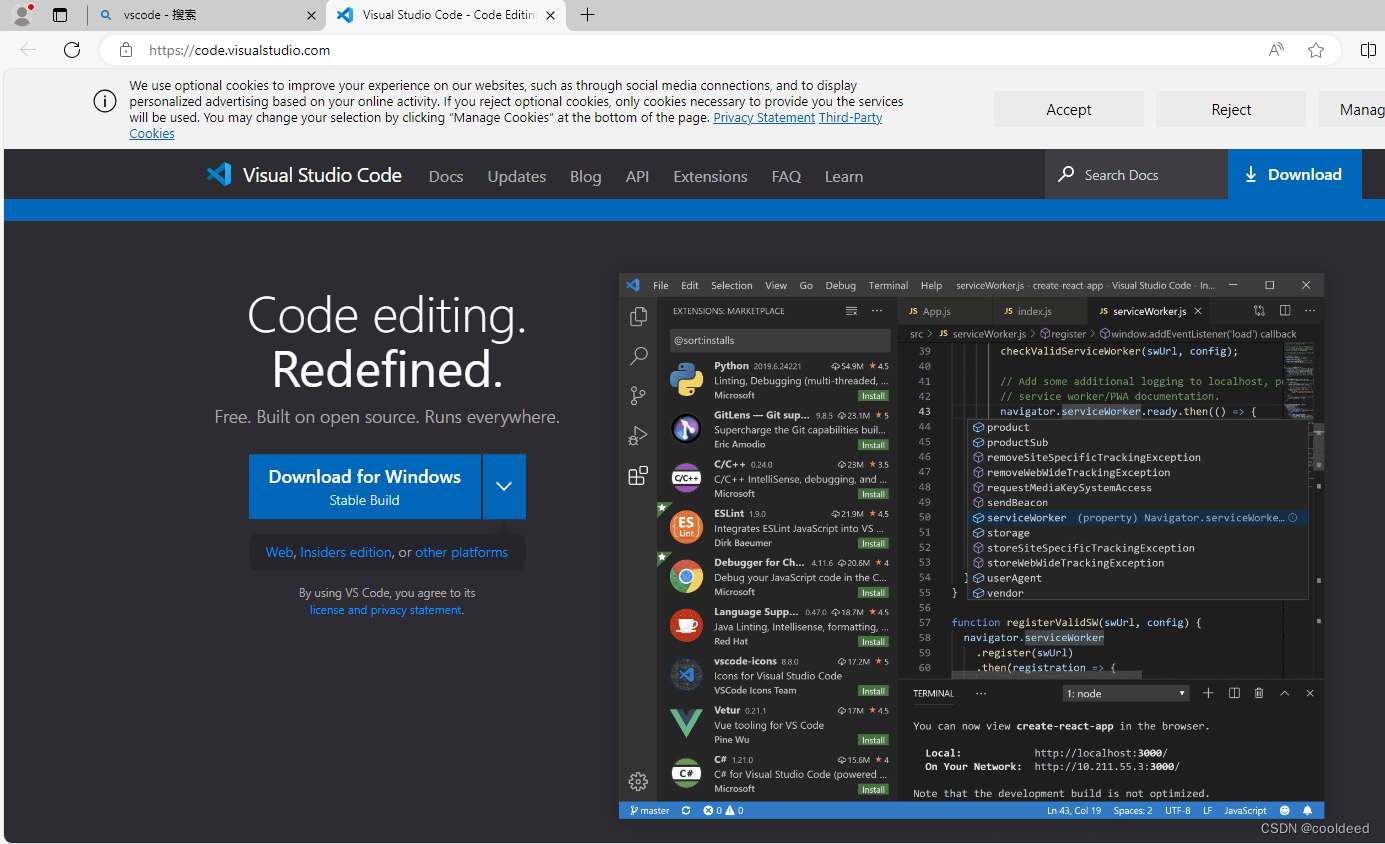Image resolution: width=1385 pixels, height=844 pixels.
Task: Click the site lock icon in address bar
Action: point(126,50)
